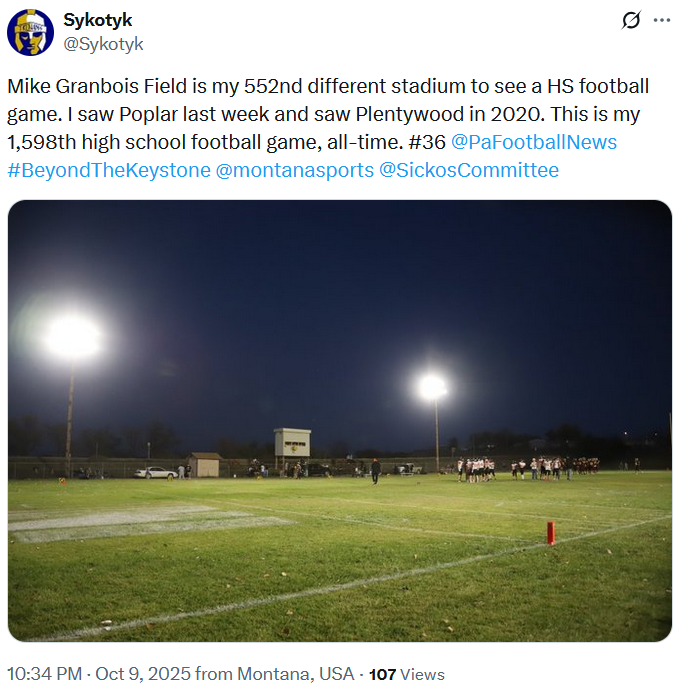This screenshot has height=689, width=684.
Task: Click the Grok actions icon
Action: pos(631,21)
